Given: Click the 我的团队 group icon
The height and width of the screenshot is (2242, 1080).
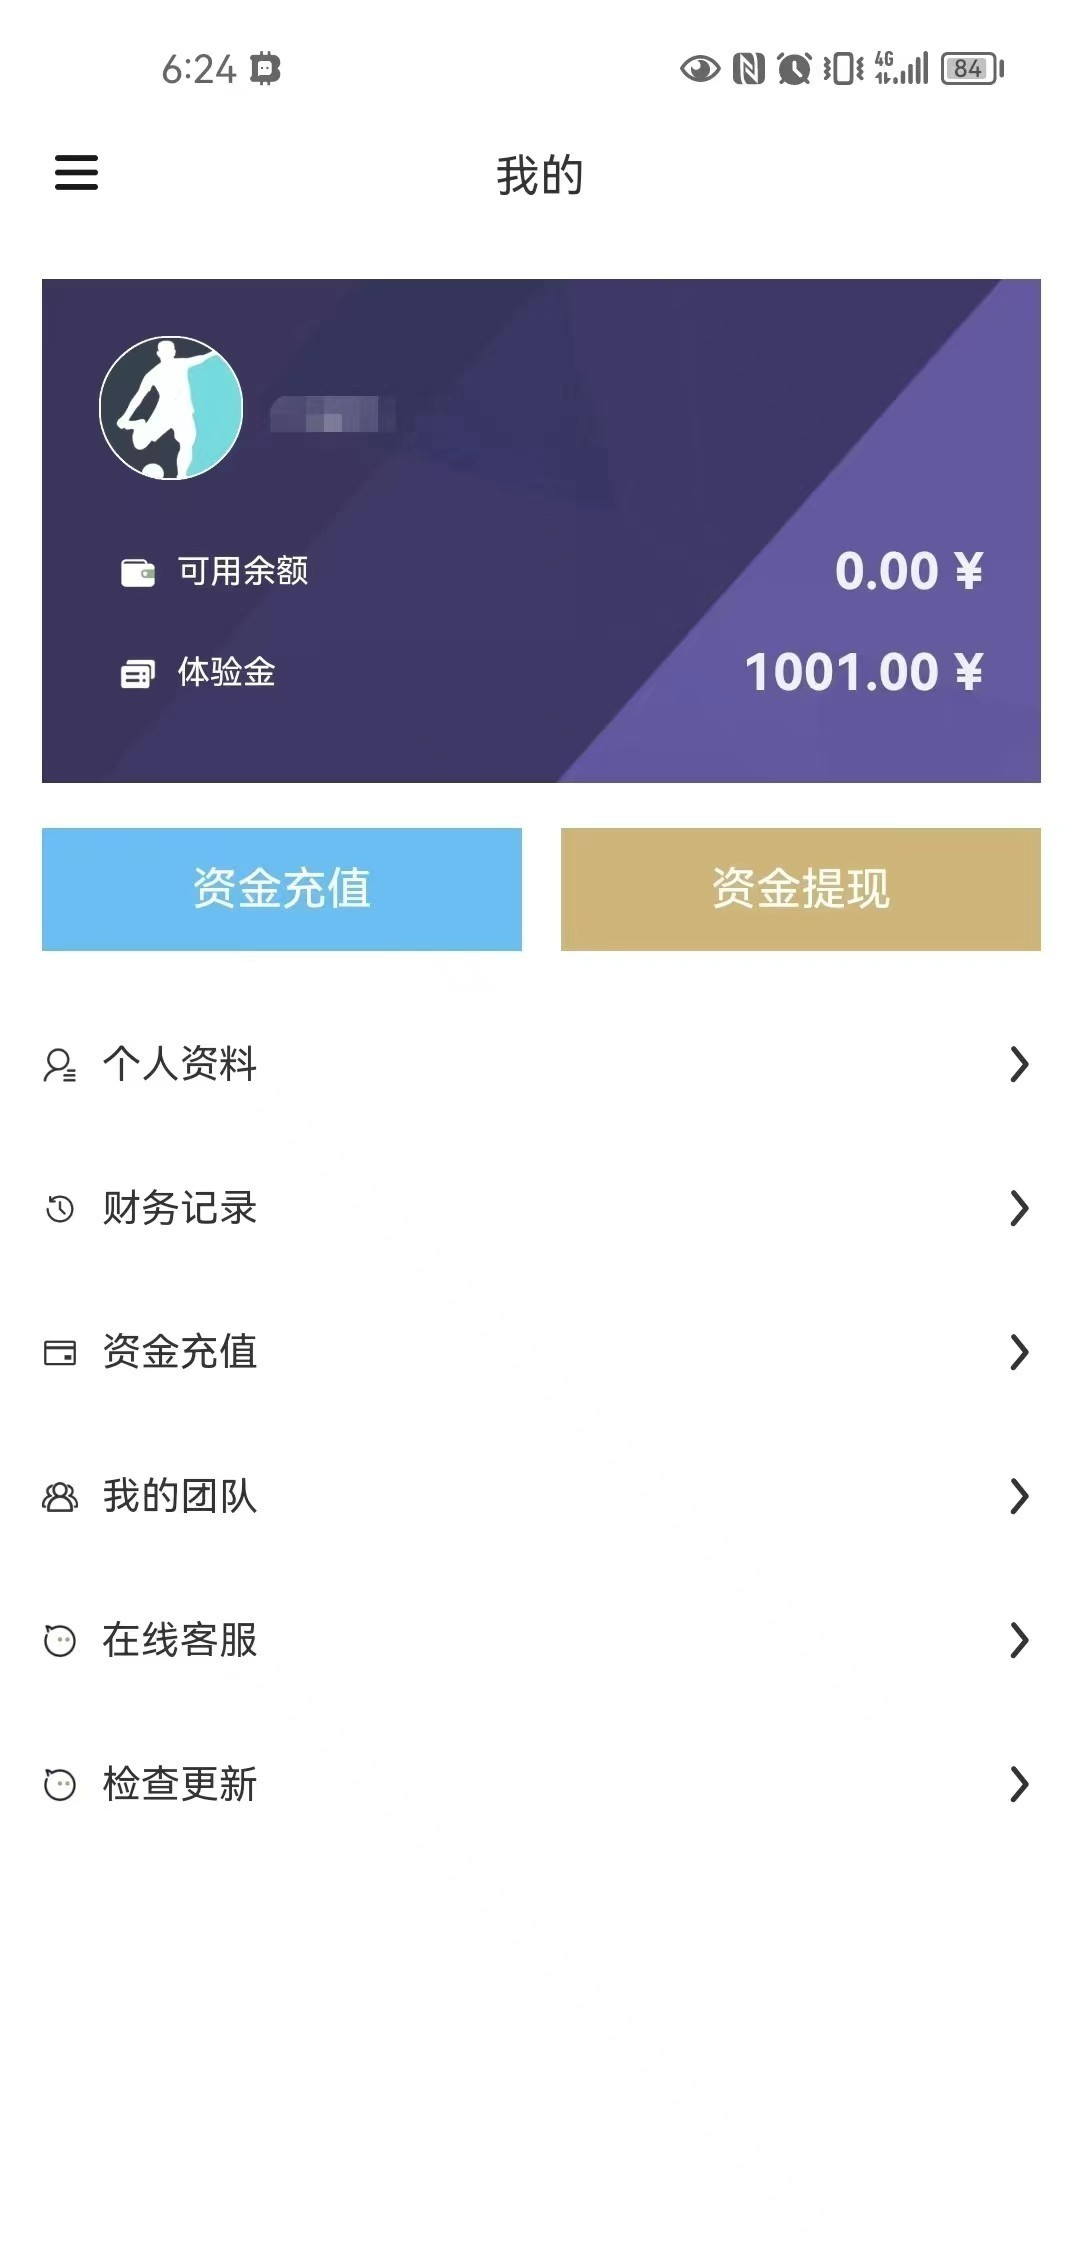Looking at the screenshot, I should coord(60,1497).
